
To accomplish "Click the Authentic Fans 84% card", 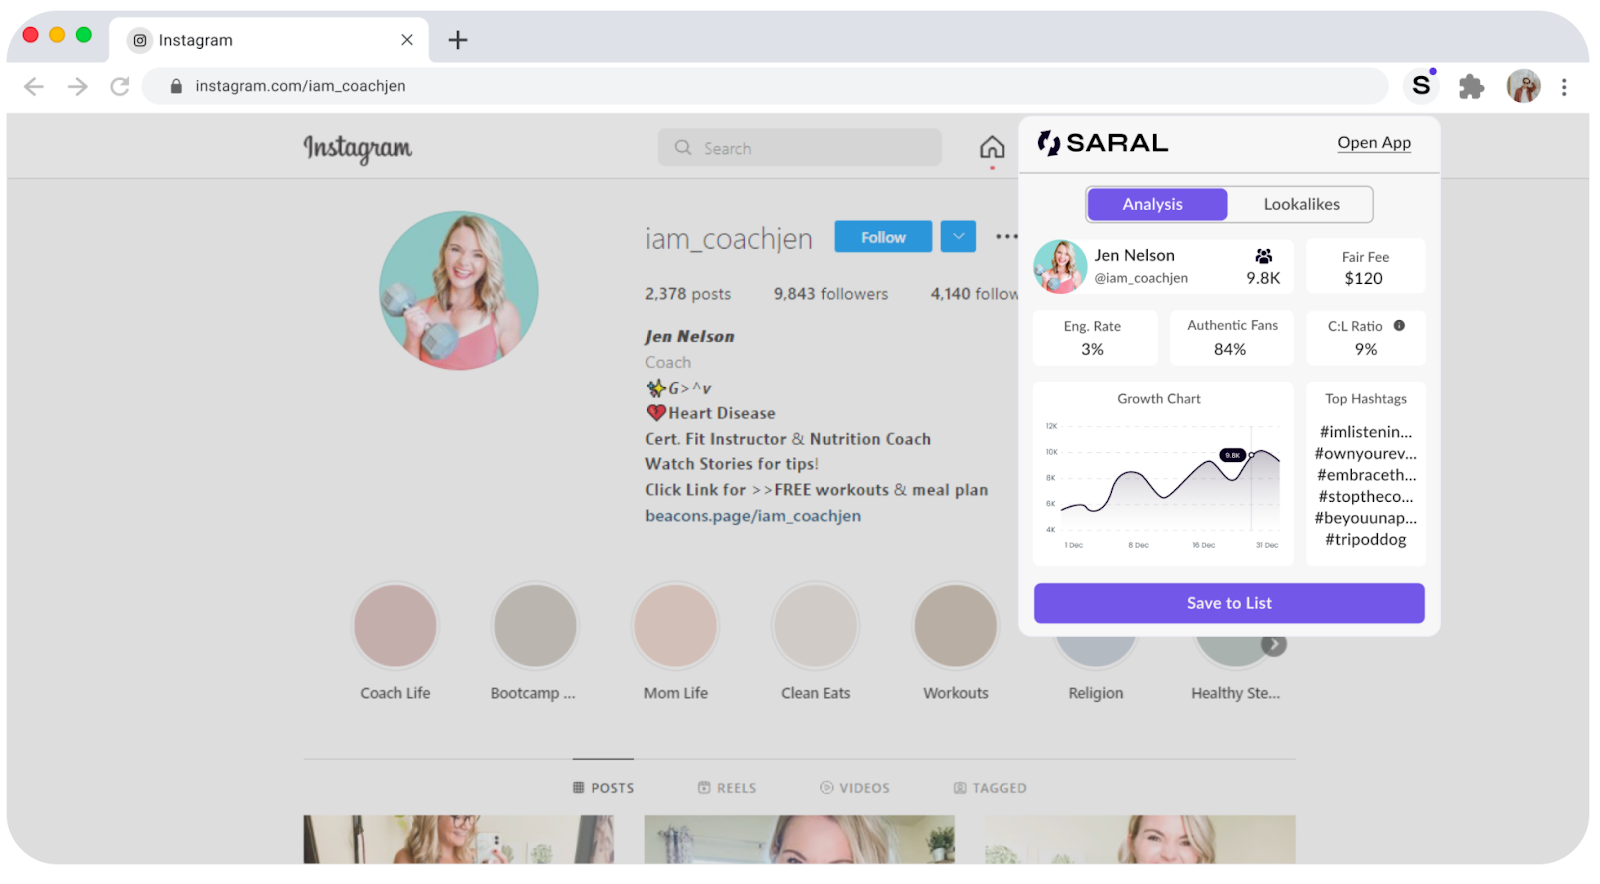I will click(1232, 338).
